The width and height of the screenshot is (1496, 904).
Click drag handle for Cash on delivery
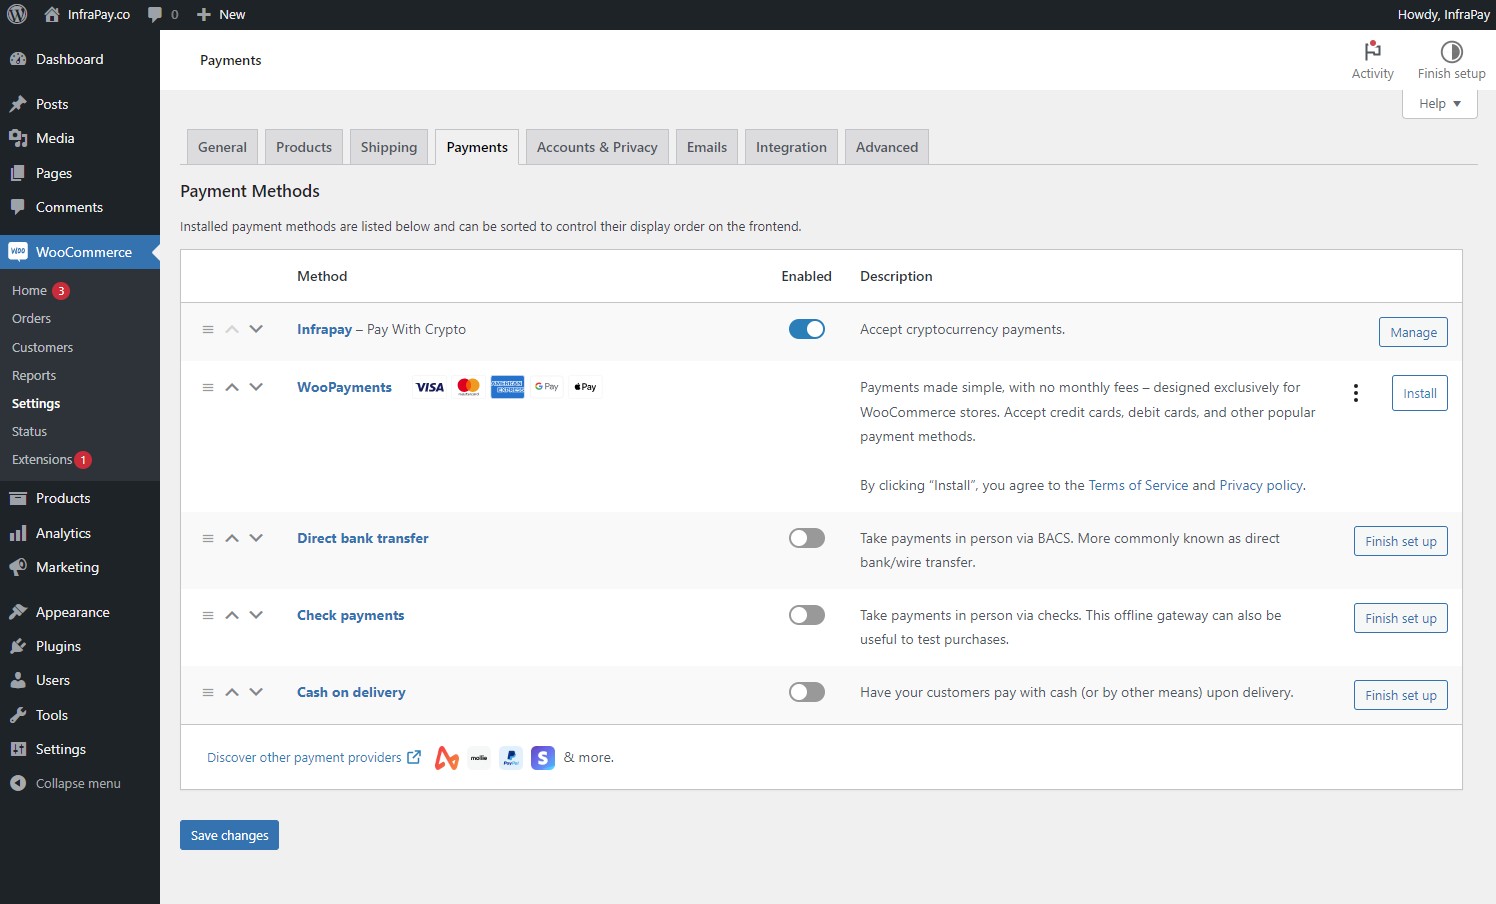[208, 692]
